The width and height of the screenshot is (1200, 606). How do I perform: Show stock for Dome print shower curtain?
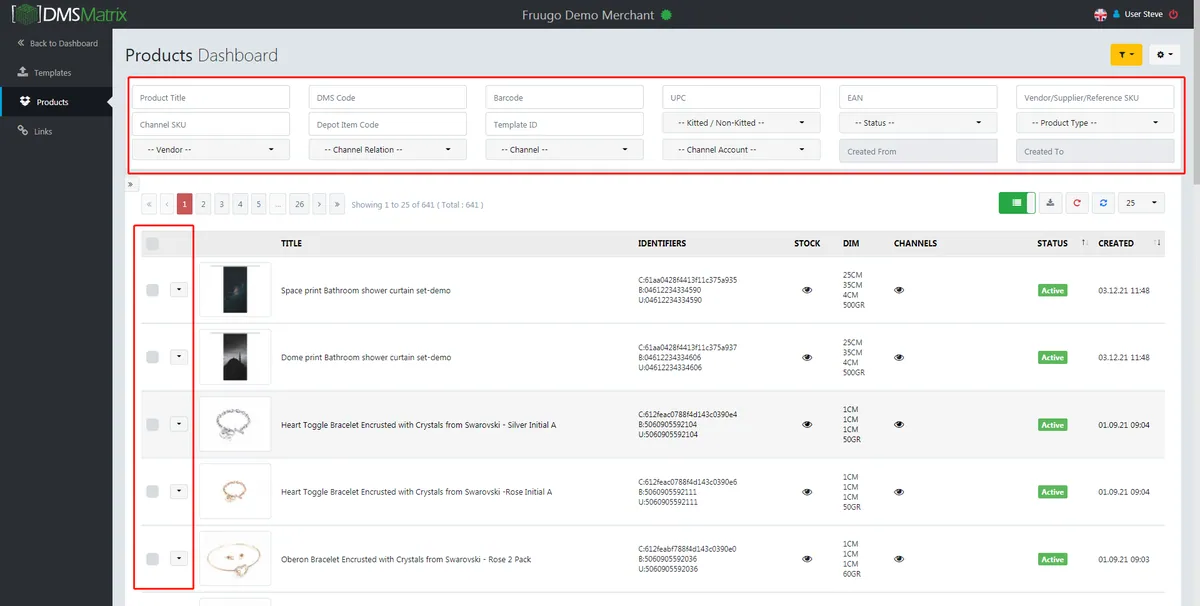pyautogui.click(x=807, y=357)
